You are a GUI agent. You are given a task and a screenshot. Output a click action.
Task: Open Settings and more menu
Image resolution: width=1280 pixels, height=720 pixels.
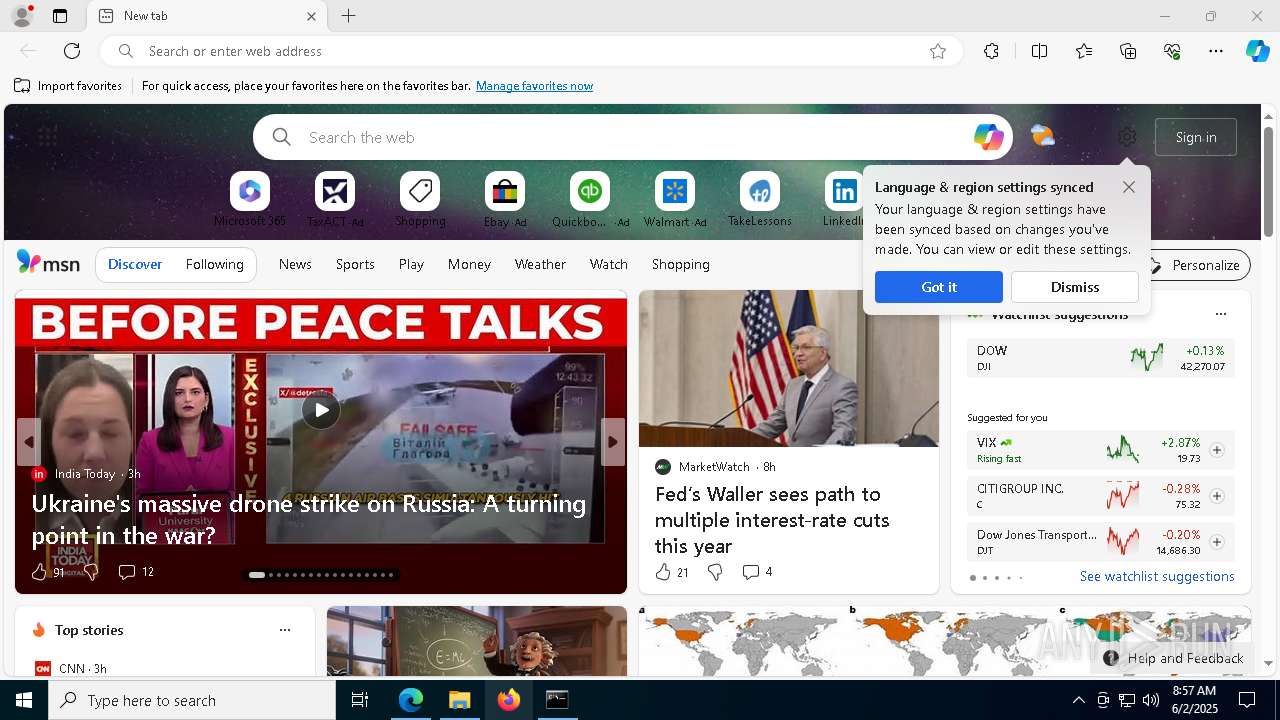(1216, 51)
